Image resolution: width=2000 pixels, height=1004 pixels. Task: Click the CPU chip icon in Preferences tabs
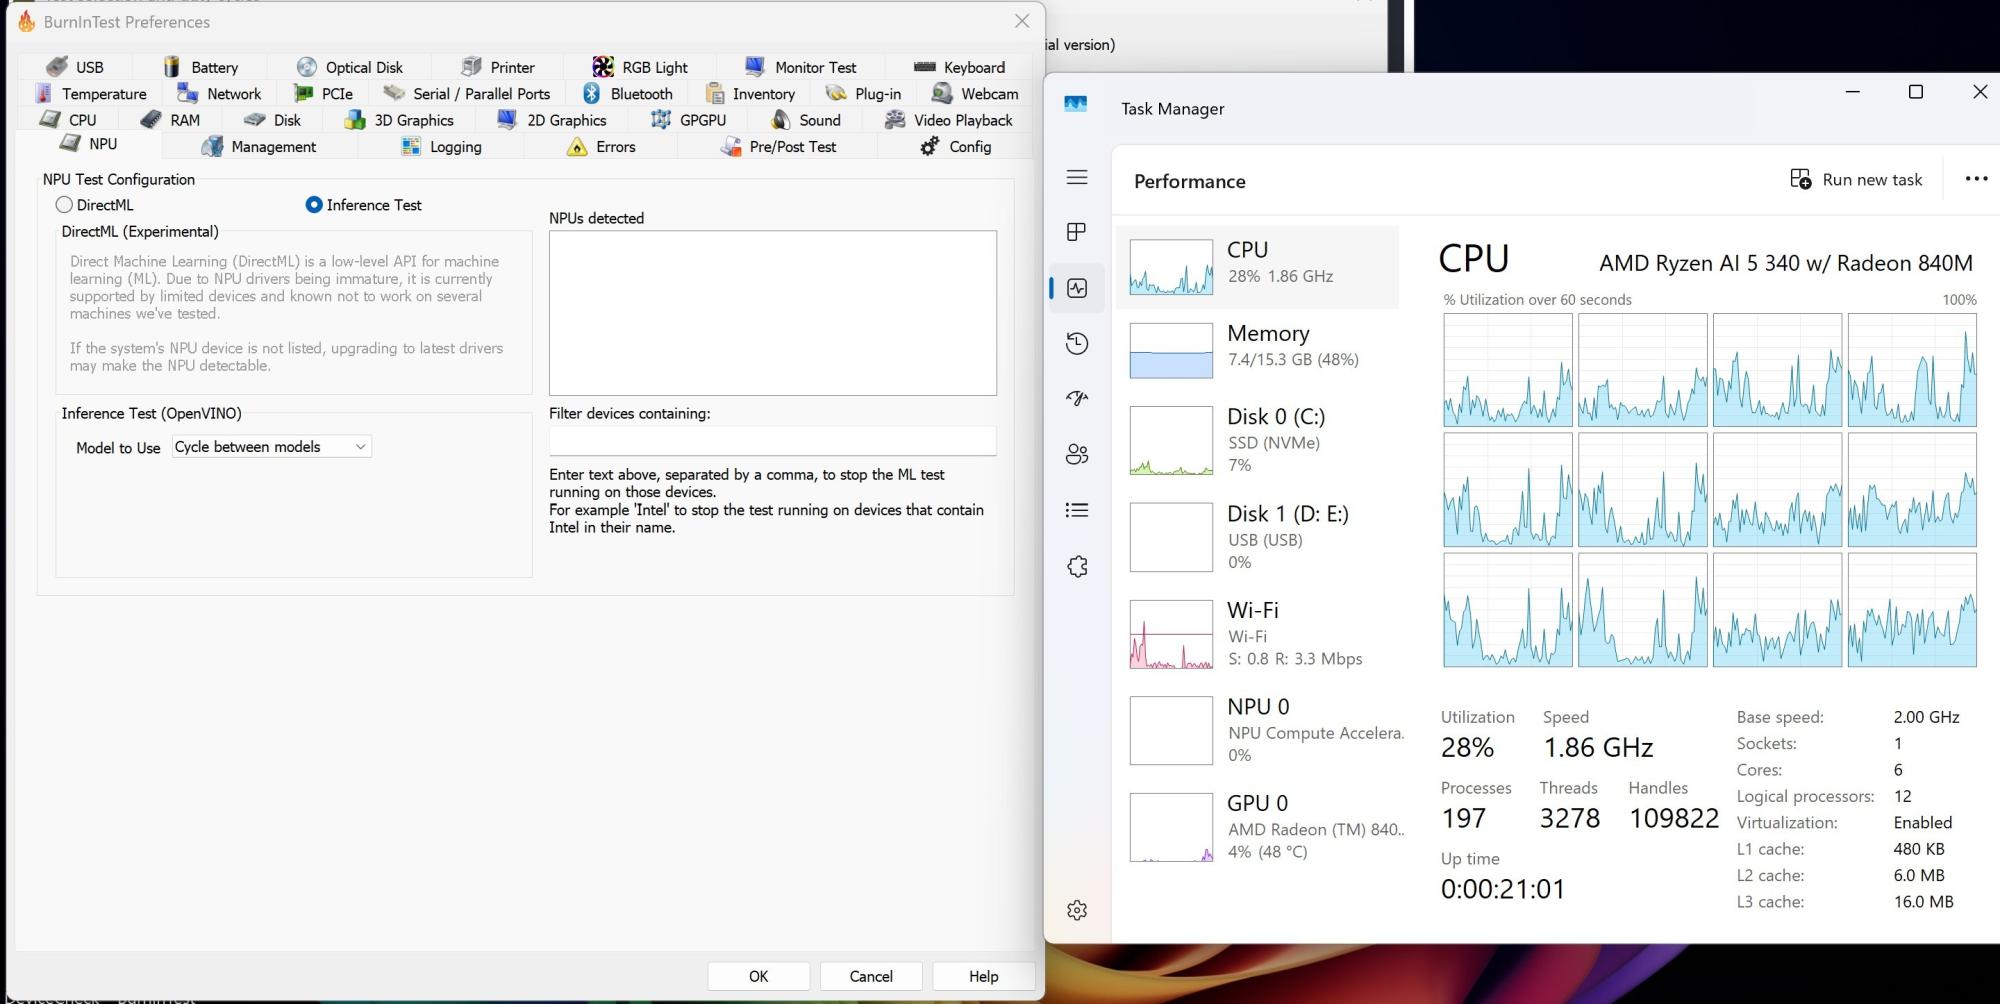pyautogui.click(x=49, y=119)
